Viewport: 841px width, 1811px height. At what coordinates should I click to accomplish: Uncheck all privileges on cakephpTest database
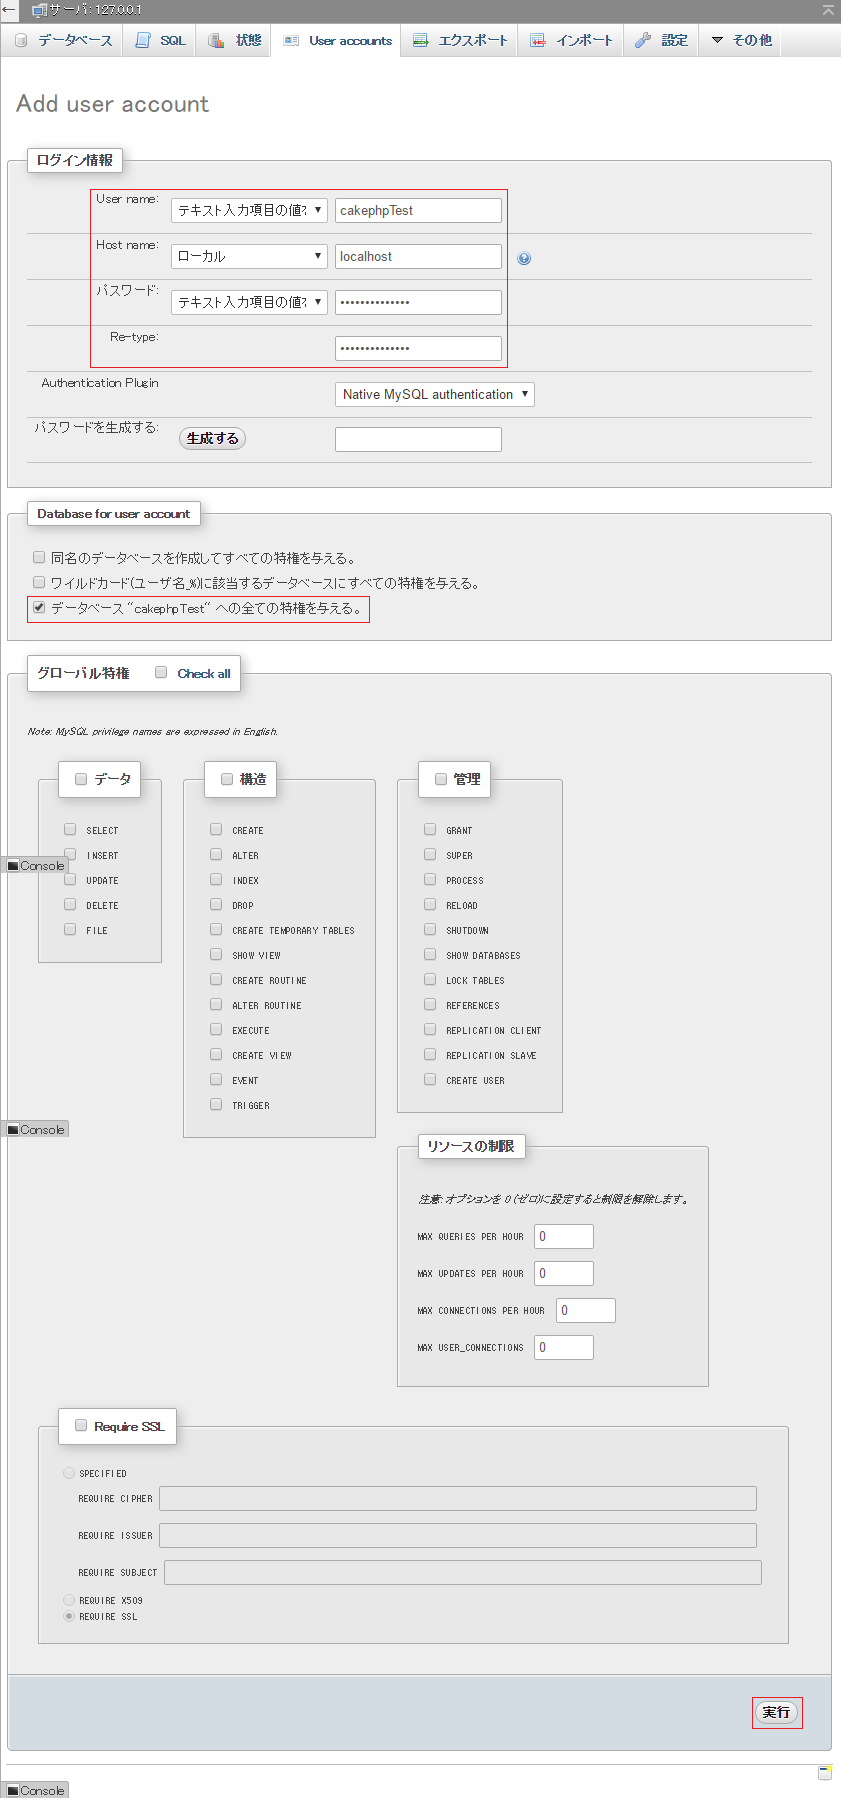pyautogui.click(x=39, y=607)
